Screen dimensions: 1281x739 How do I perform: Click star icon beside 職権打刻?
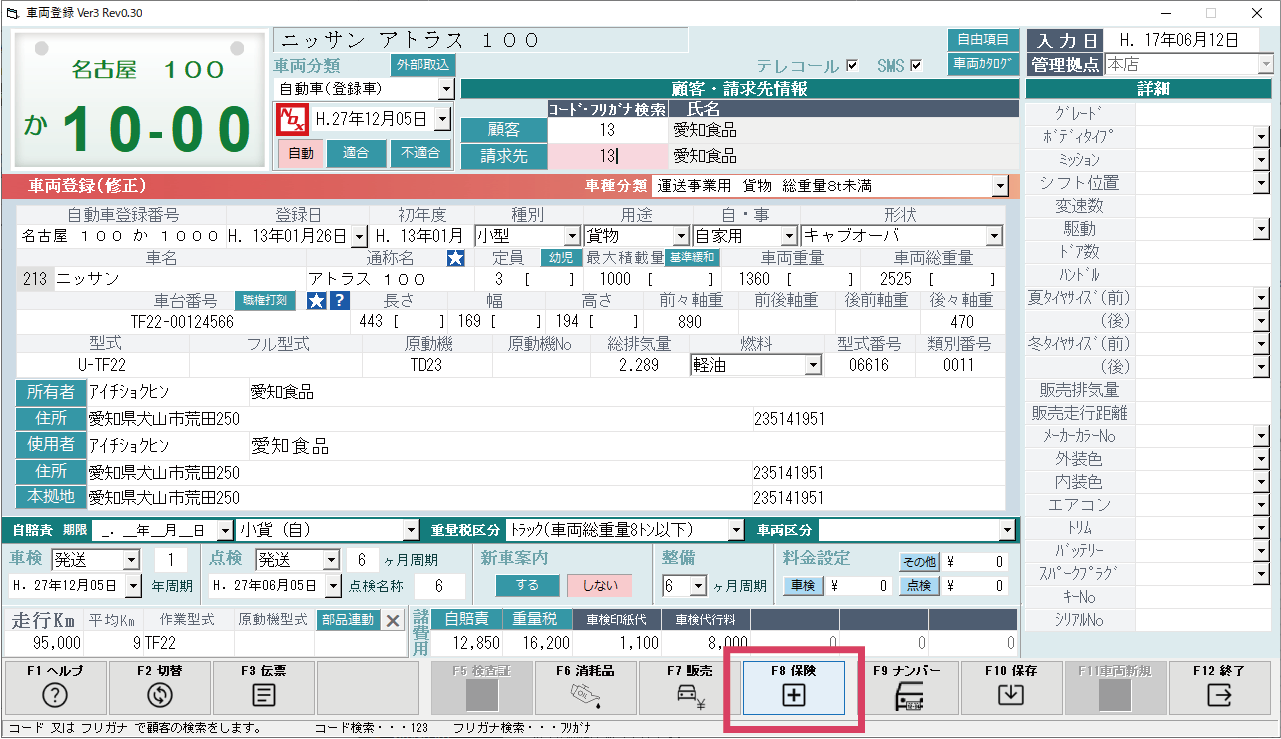tap(315, 301)
